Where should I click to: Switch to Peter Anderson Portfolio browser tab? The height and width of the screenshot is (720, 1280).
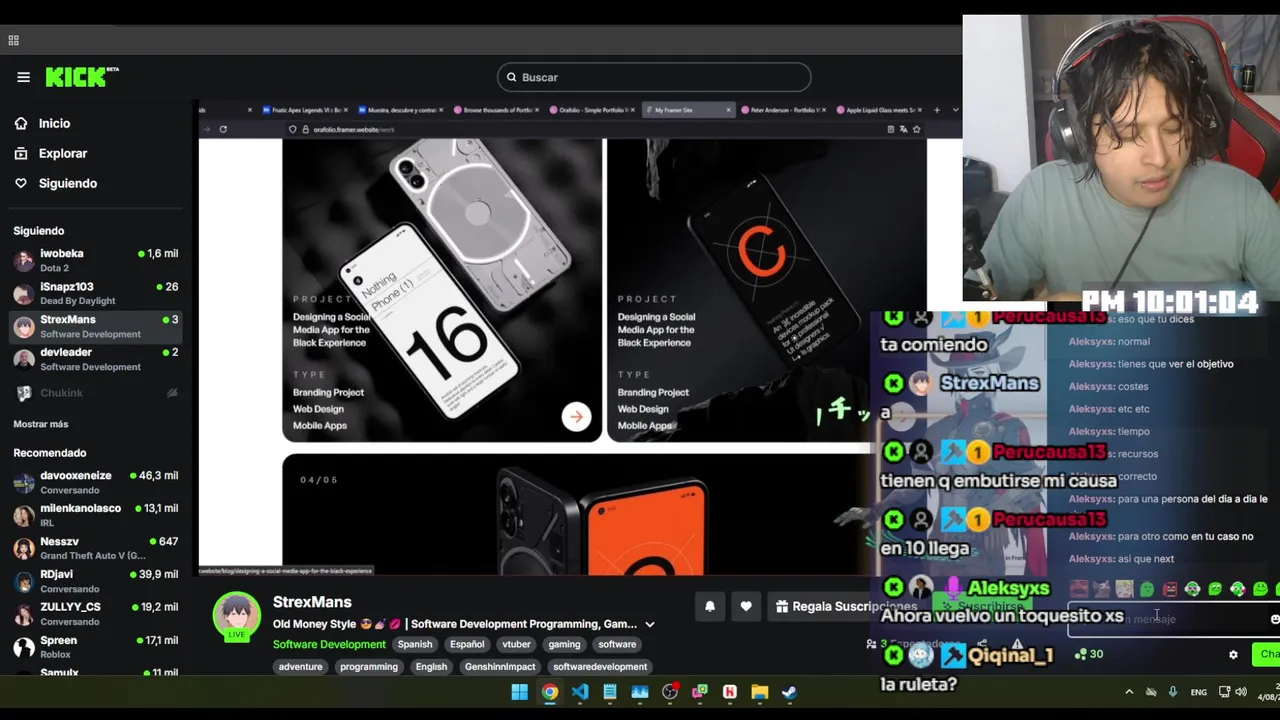click(x=784, y=110)
